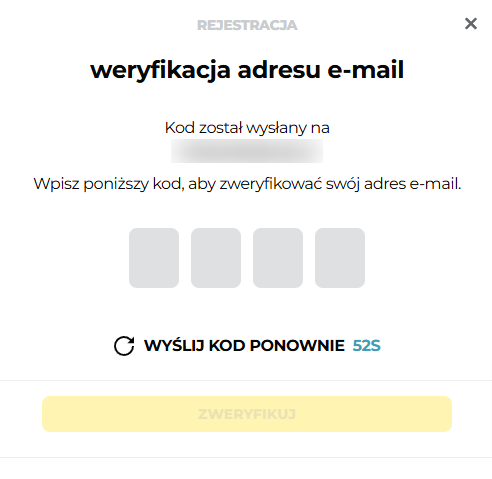Click the blurred email address
The image size is (492, 479).
pyautogui.click(x=247, y=151)
